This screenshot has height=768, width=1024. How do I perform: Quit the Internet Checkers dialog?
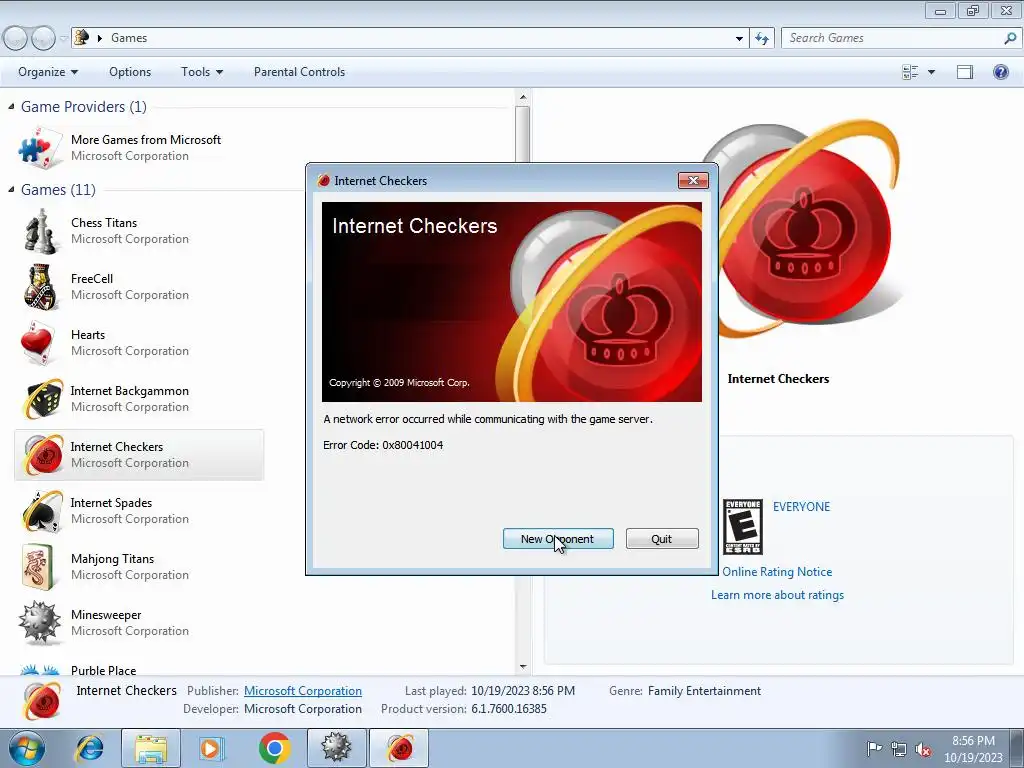[x=662, y=539]
